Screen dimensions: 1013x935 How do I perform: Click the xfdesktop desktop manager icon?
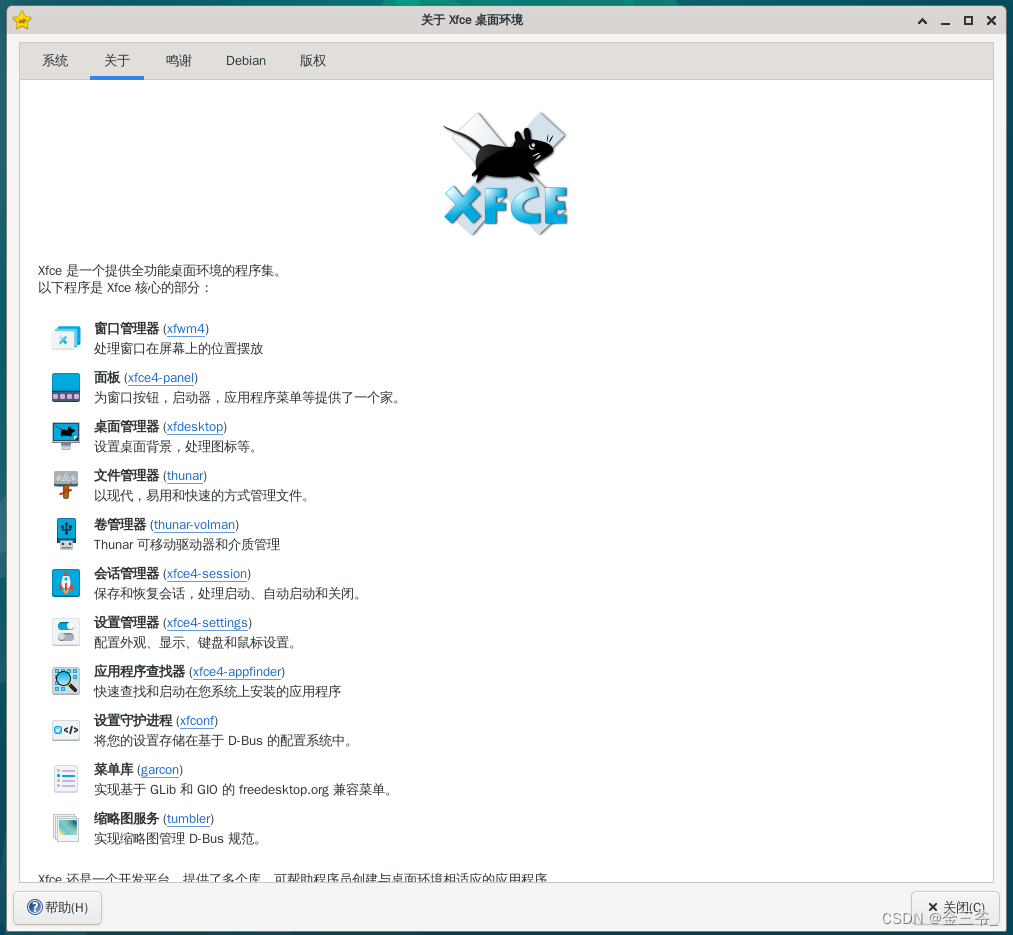pyautogui.click(x=66, y=436)
